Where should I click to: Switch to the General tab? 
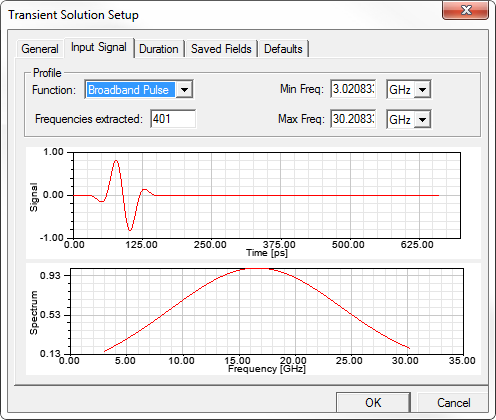pyautogui.click(x=40, y=49)
